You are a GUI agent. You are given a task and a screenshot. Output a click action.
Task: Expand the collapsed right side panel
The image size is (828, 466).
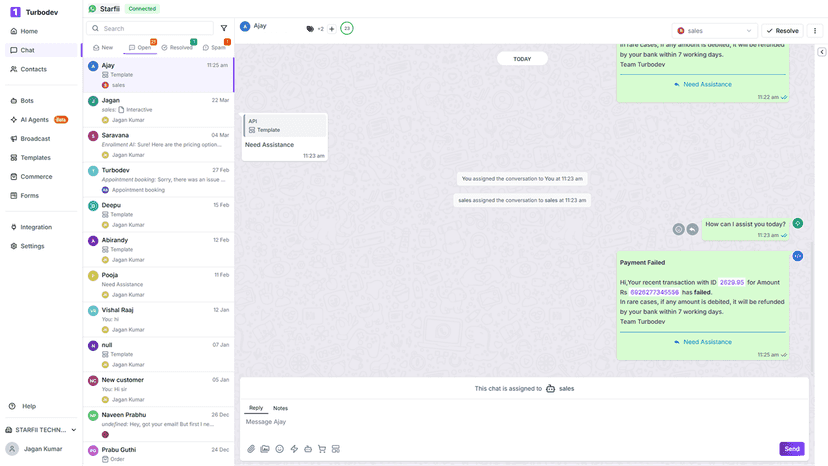pyautogui.click(x=822, y=52)
